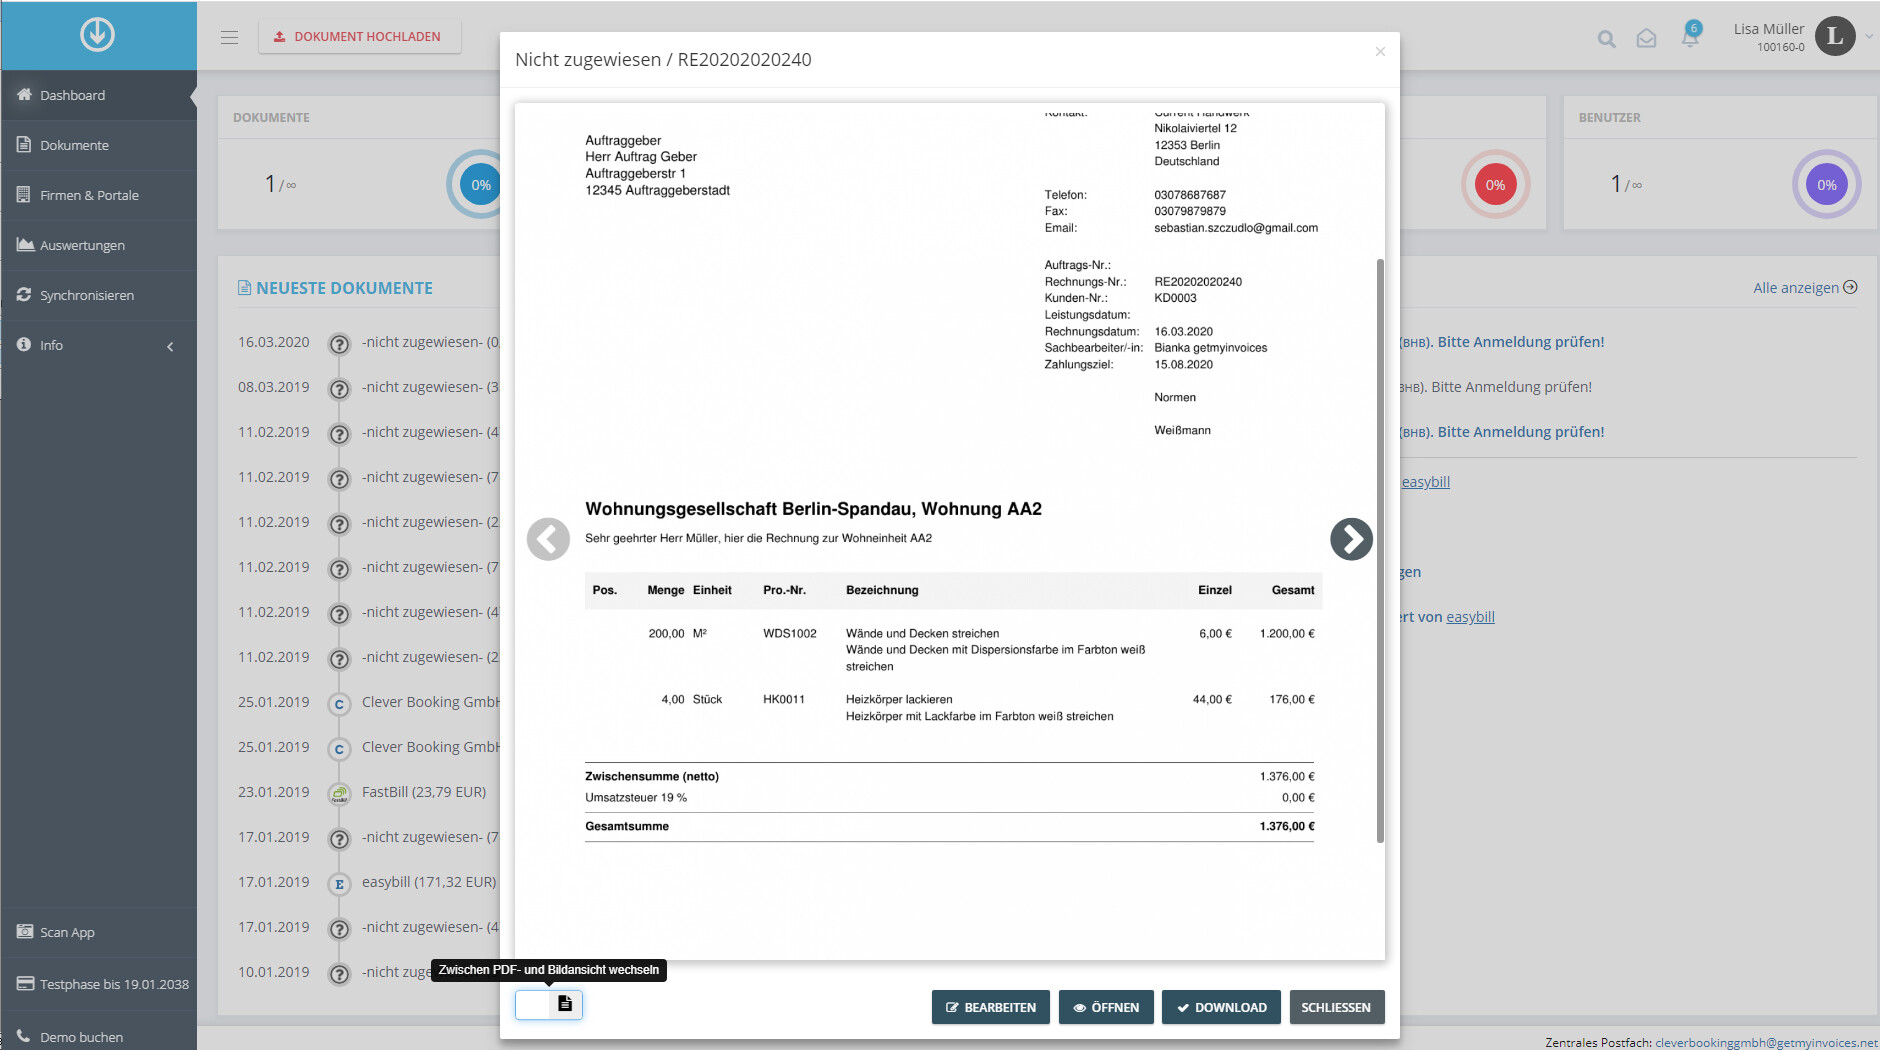This screenshot has height=1050, width=1880.
Task: Click Testphase bis 19.01.2038 entry
Action: click(x=98, y=984)
